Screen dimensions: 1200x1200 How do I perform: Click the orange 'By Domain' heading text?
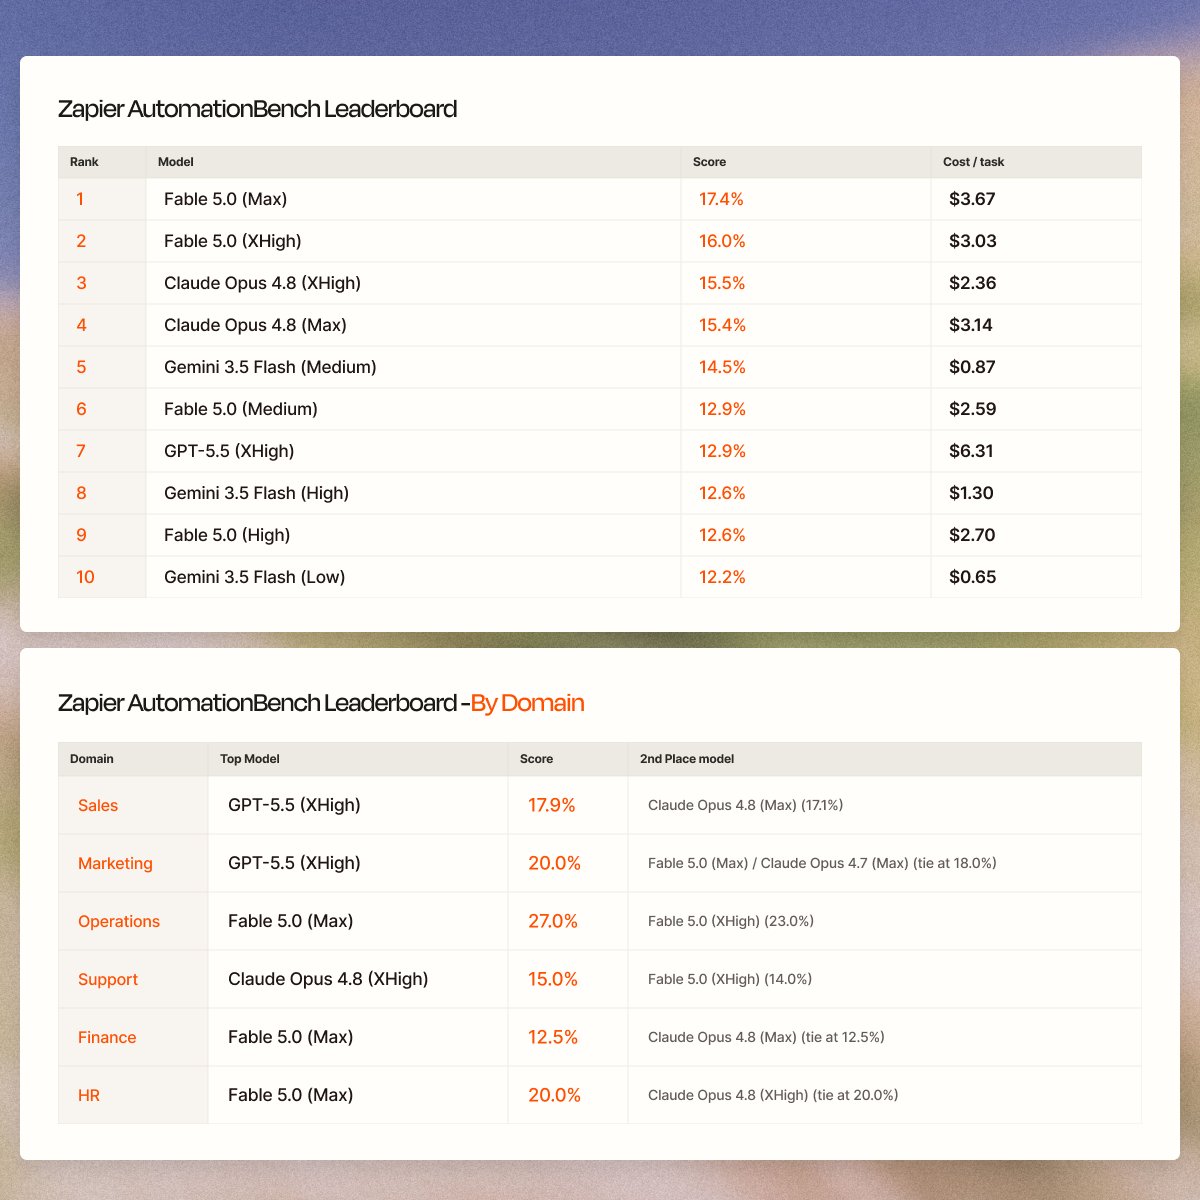(527, 703)
